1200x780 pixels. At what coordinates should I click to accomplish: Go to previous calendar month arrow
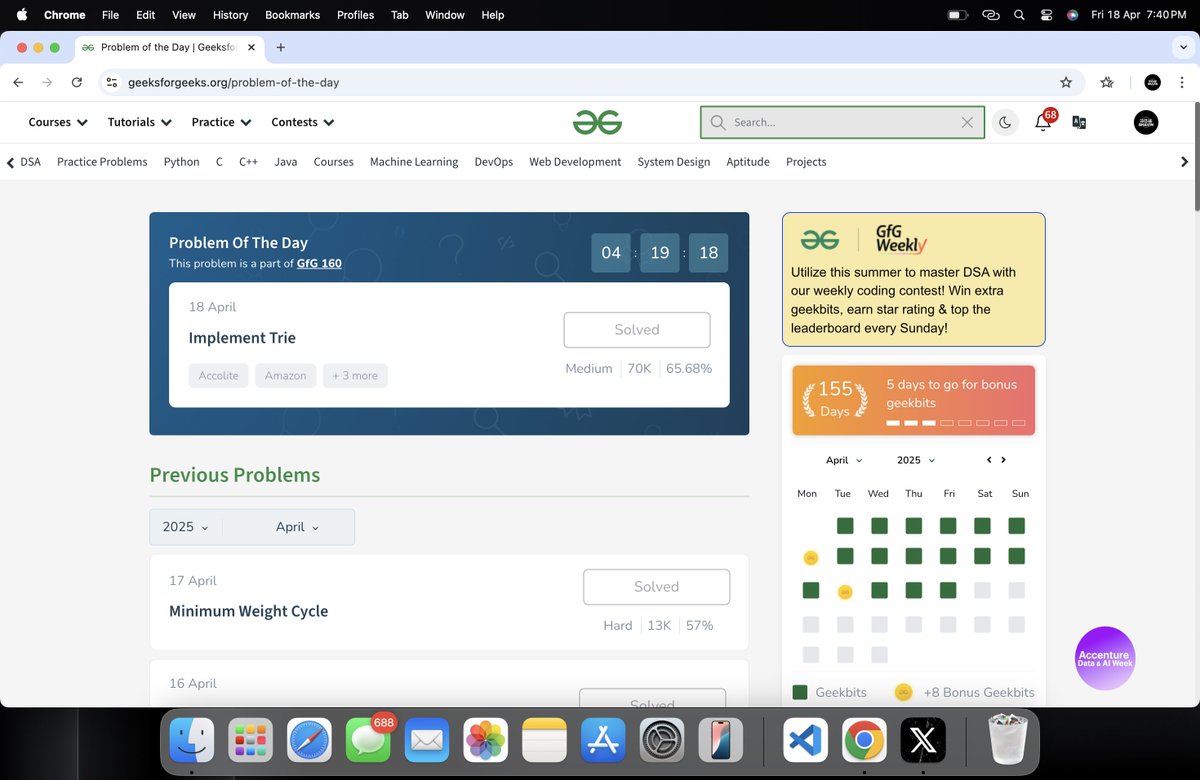(989, 460)
